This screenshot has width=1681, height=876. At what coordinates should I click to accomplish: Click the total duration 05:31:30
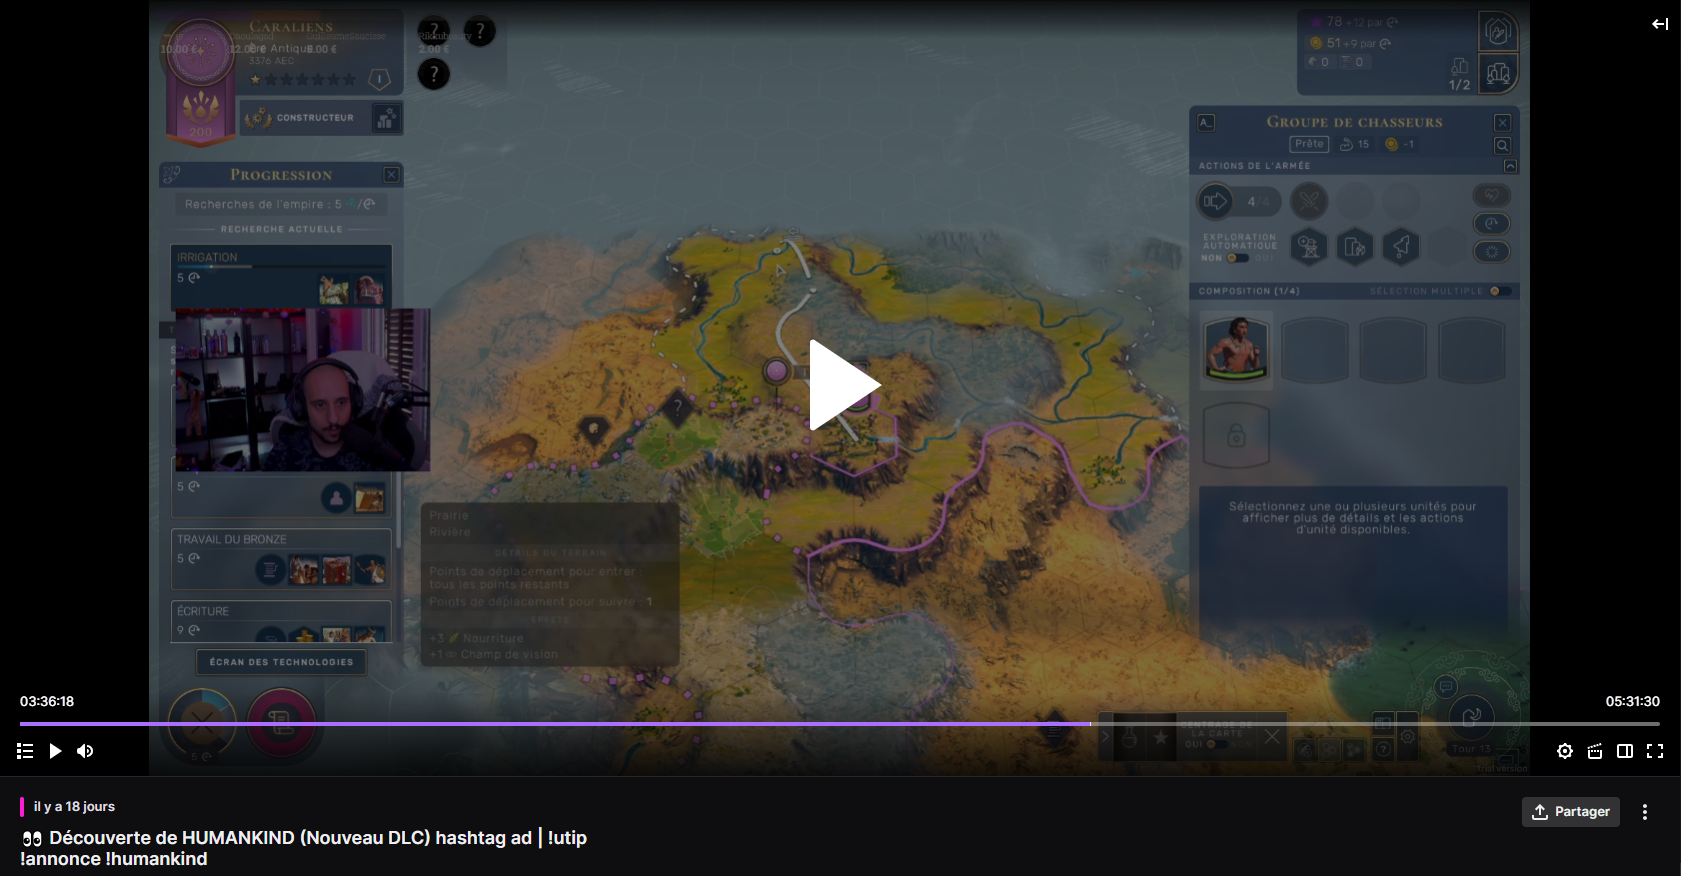pos(1633,701)
